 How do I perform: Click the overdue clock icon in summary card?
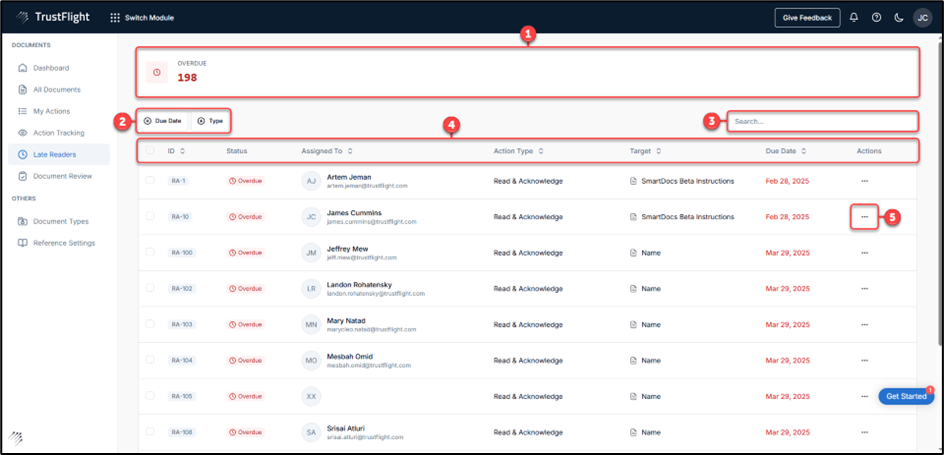(155, 72)
